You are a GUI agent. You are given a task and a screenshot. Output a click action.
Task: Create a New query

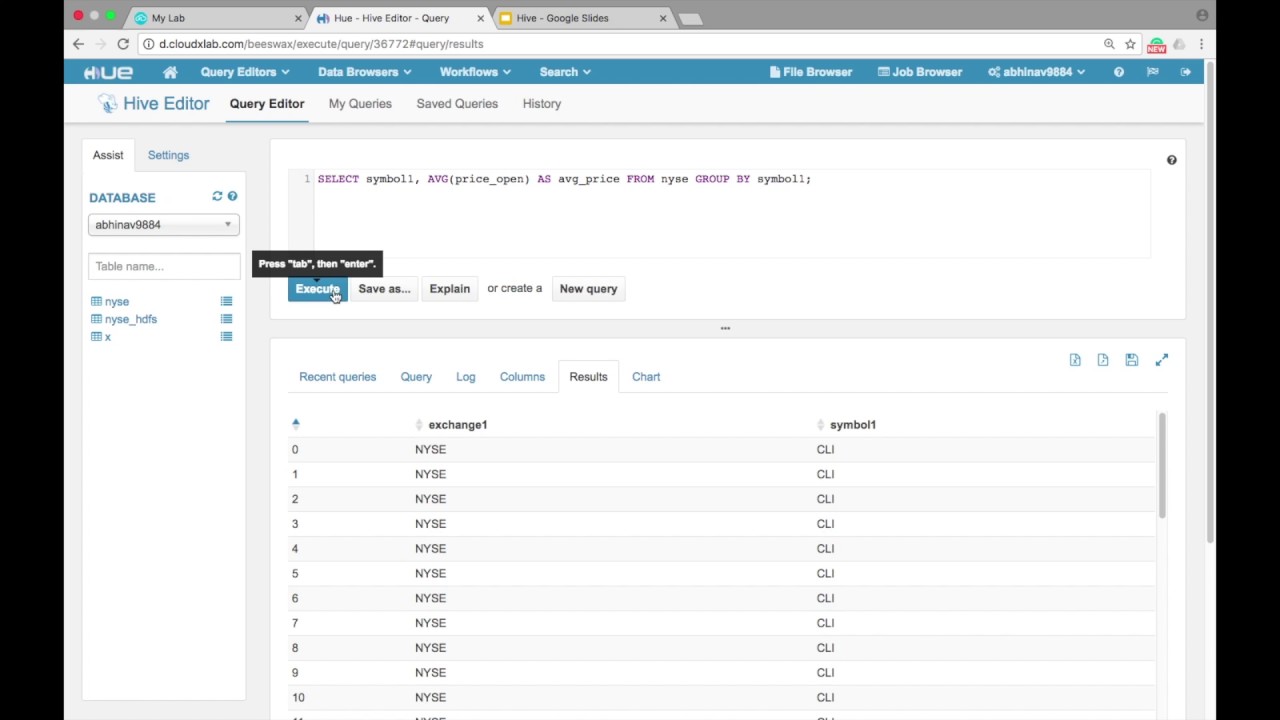(x=588, y=289)
